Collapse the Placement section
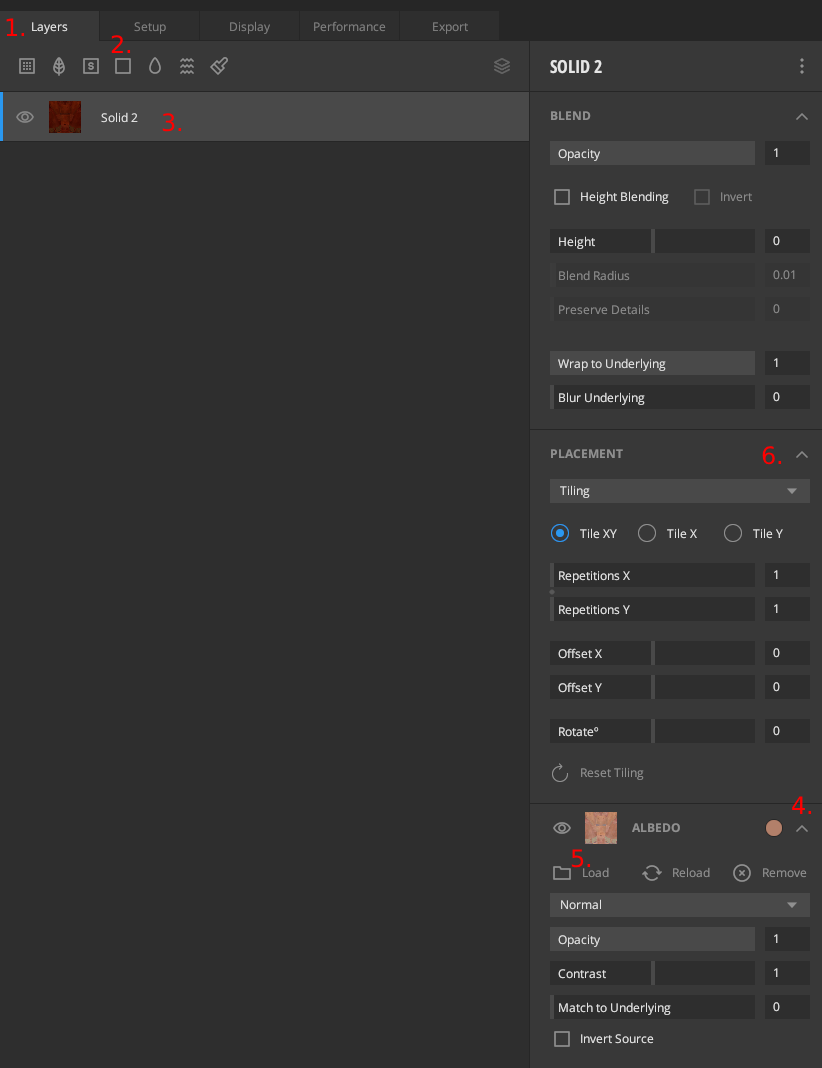The width and height of the screenshot is (822, 1068). click(x=801, y=454)
